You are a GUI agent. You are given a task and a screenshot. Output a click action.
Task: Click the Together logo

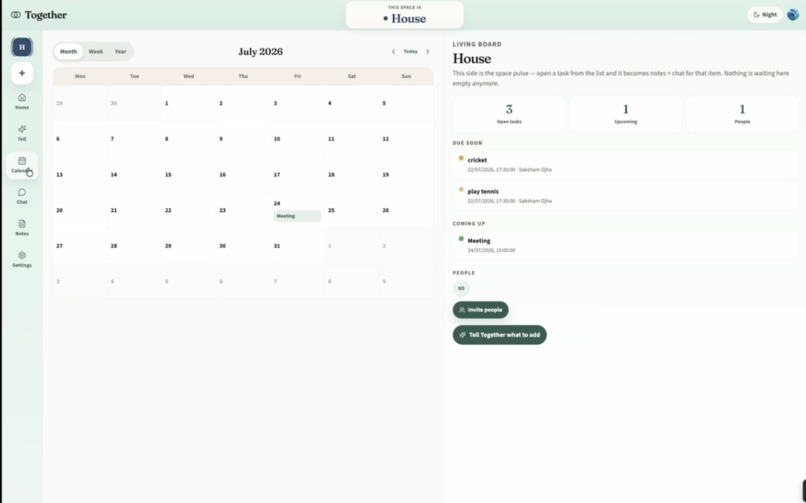tap(39, 15)
